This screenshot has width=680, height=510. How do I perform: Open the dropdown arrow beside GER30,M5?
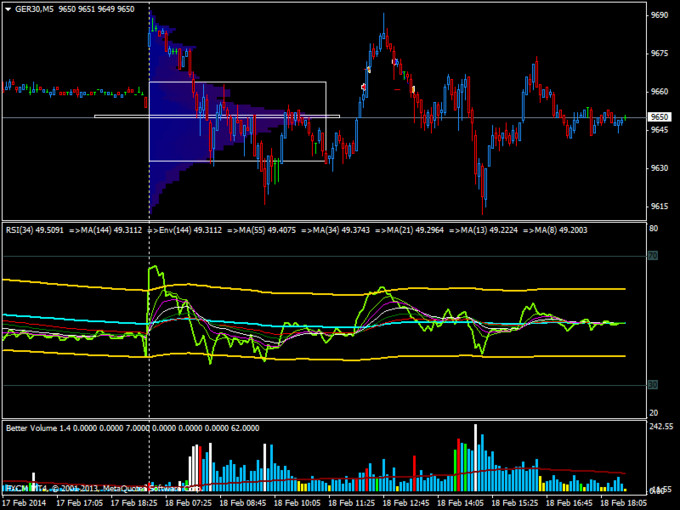tap(9, 8)
